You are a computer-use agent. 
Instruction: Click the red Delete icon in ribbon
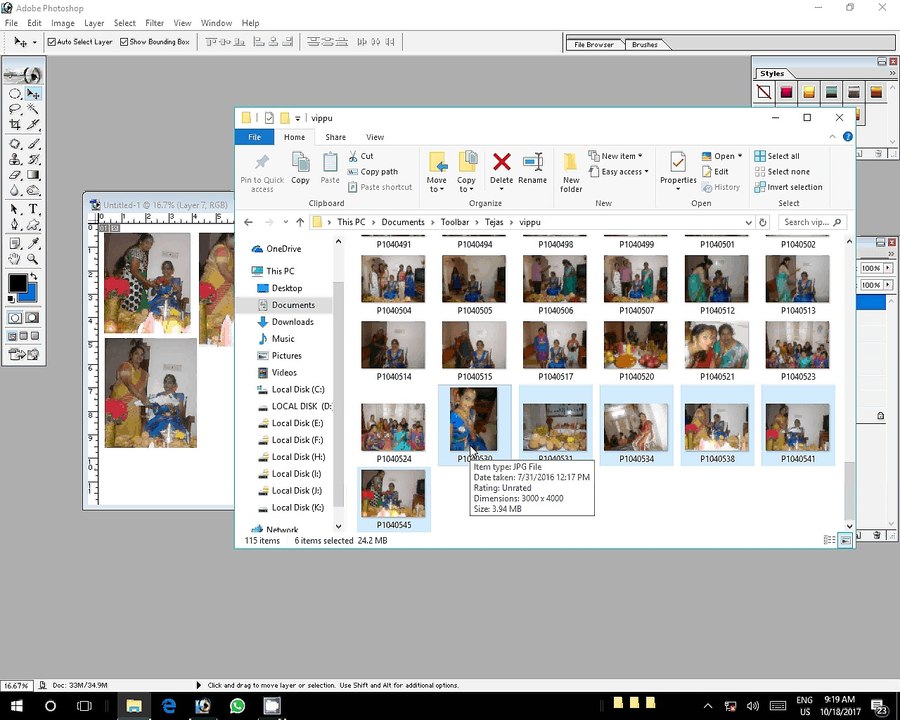tap(502, 162)
